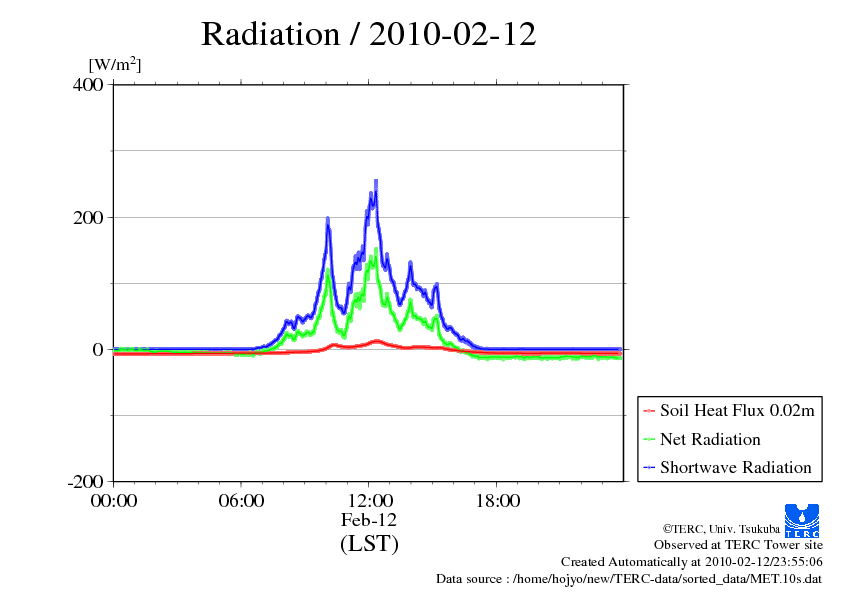Click the 06:00 x-axis label
The height and width of the screenshot is (595, 842).
click(x=241, y=501)
